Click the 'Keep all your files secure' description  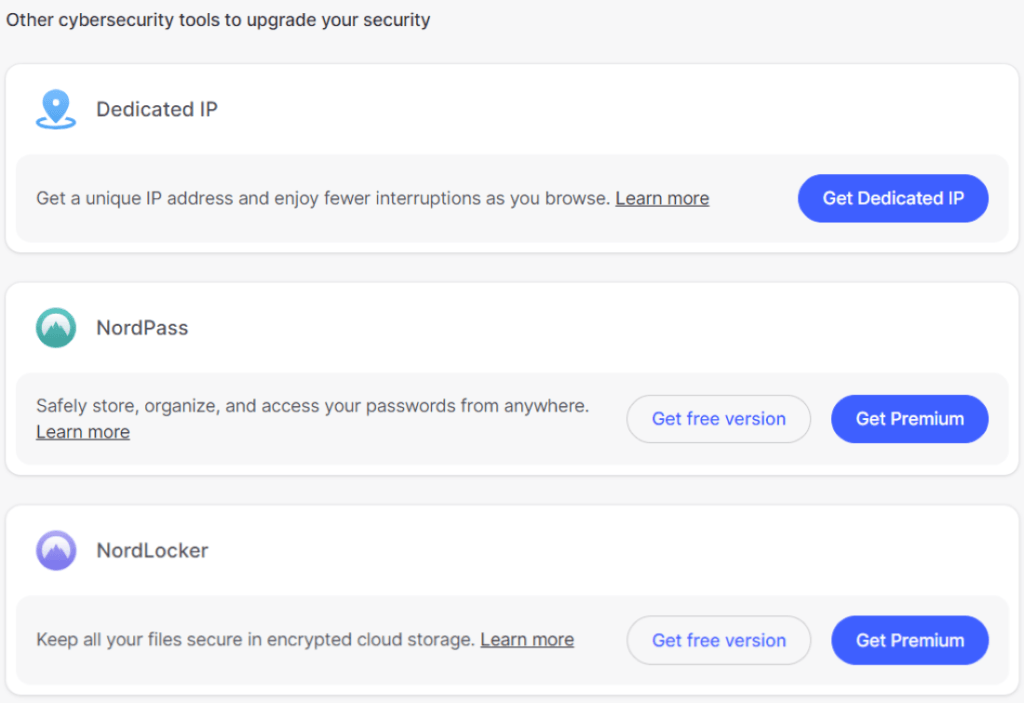(255, 640)
